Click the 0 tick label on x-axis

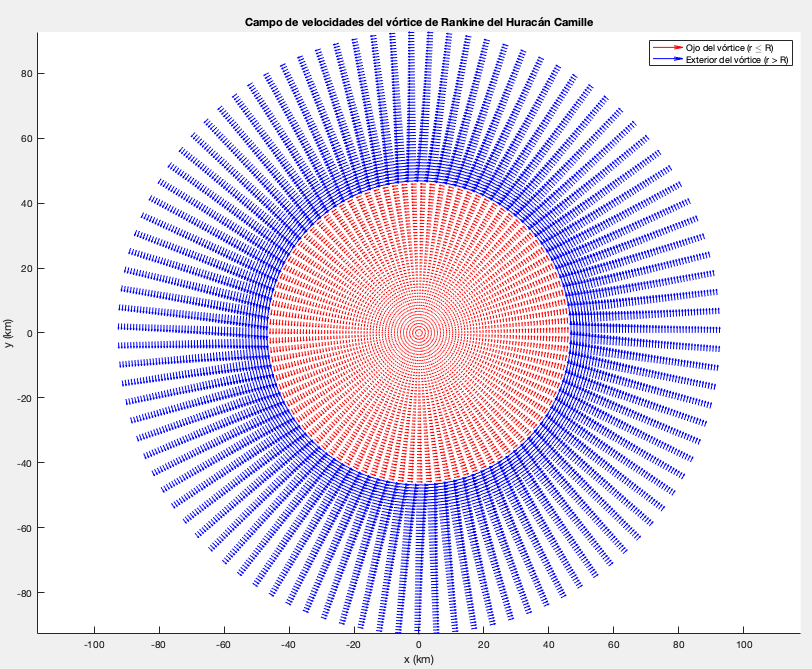point(419,645)
